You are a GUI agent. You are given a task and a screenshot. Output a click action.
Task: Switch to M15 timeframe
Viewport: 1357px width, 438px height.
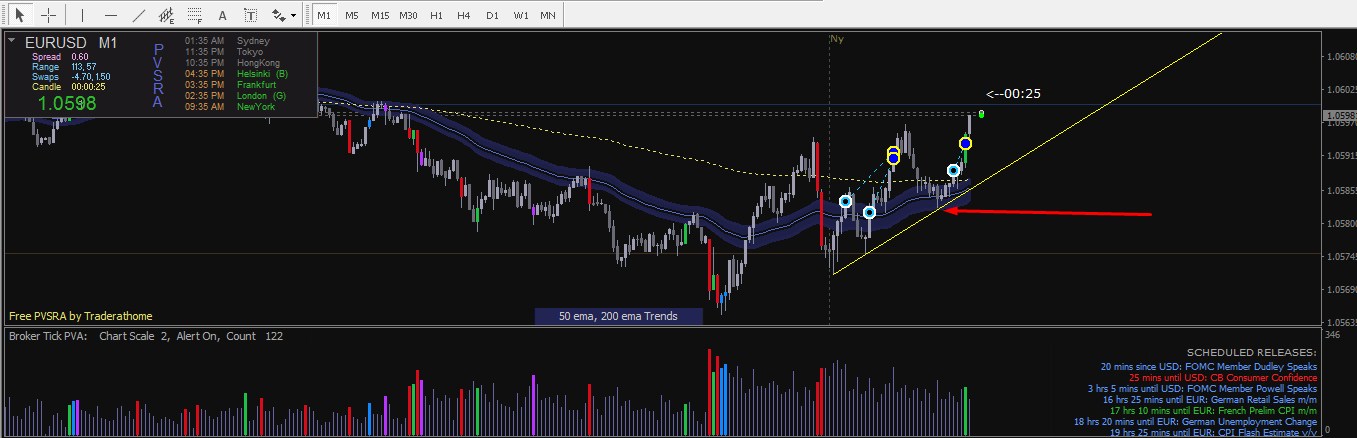click(380, 16)
